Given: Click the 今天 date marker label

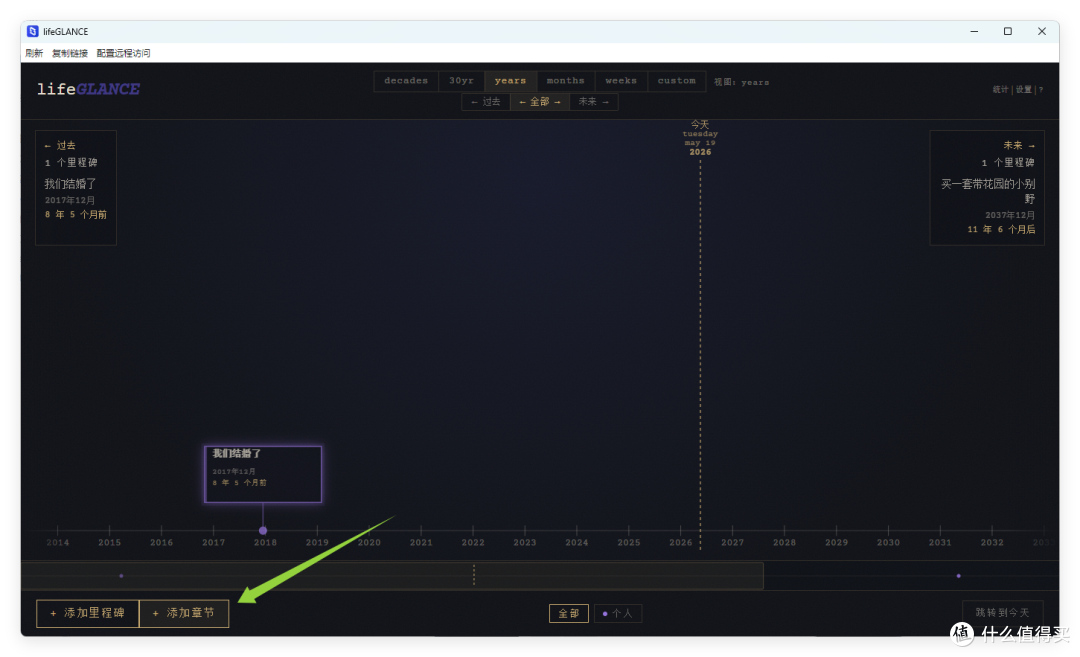Looking at the screenshot, I should [700, 124].
